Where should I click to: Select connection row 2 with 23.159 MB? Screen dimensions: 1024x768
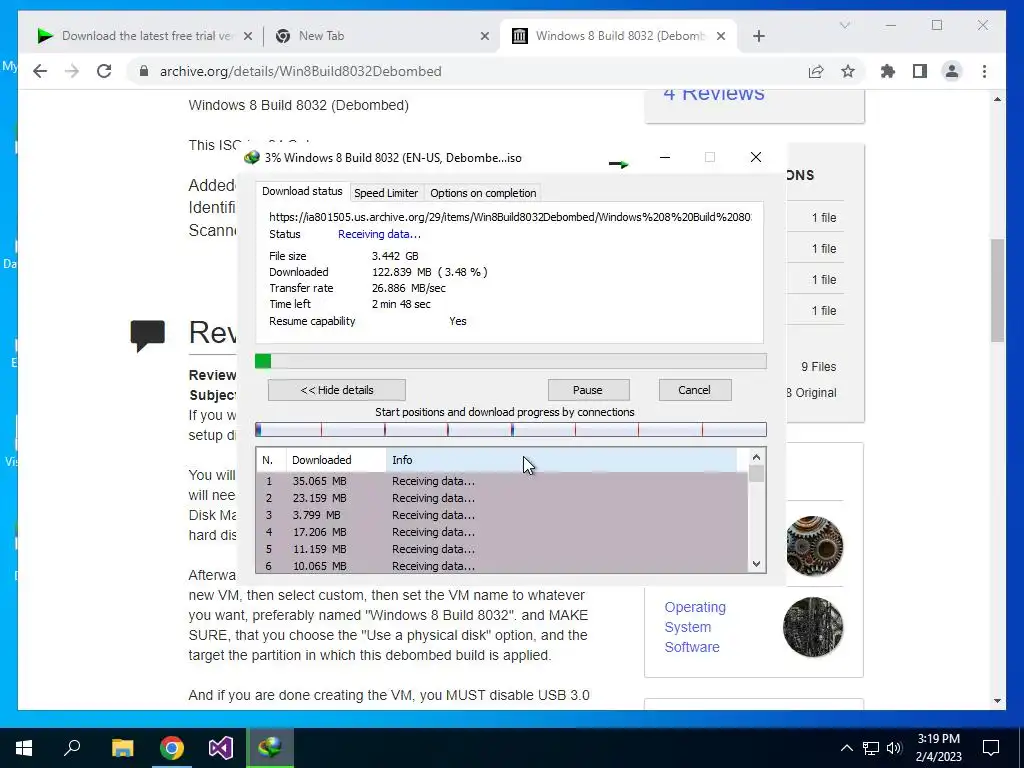tap(502, 498)
